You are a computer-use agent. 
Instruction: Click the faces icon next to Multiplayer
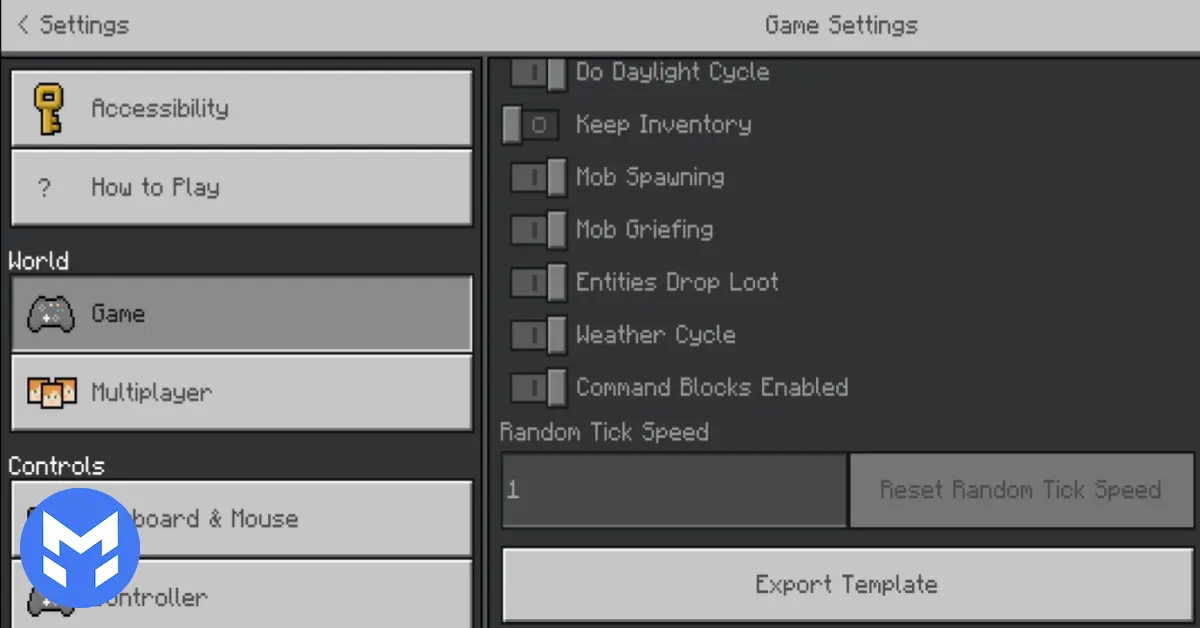(52, 392)
